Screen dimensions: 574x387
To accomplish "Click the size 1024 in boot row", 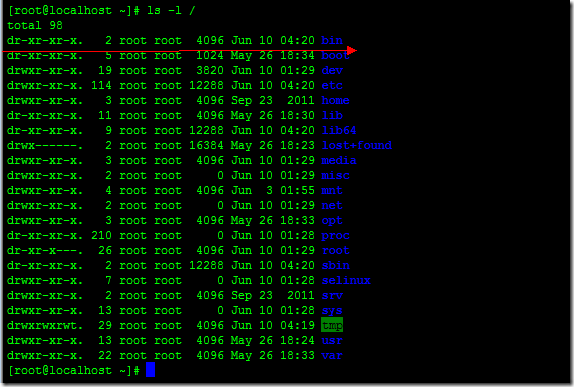I will pos(210,55).
